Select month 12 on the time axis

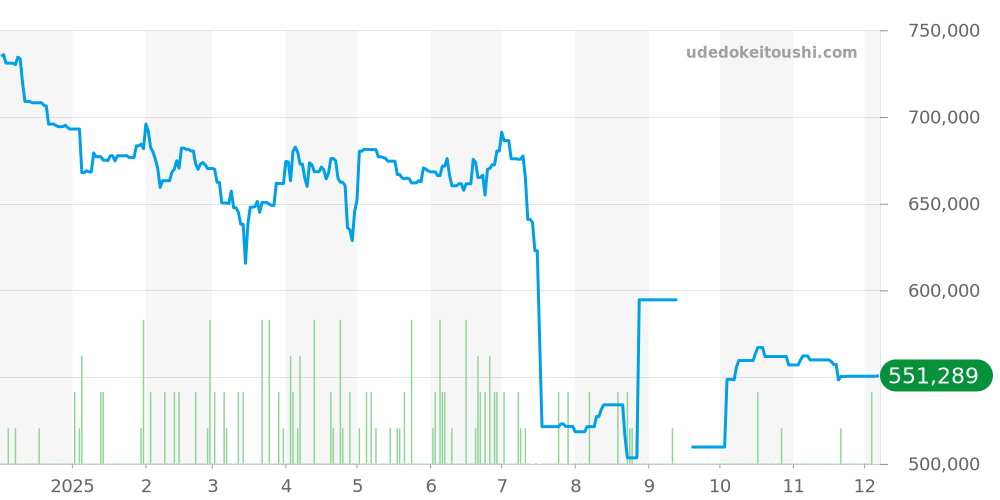tap(865, 486)
